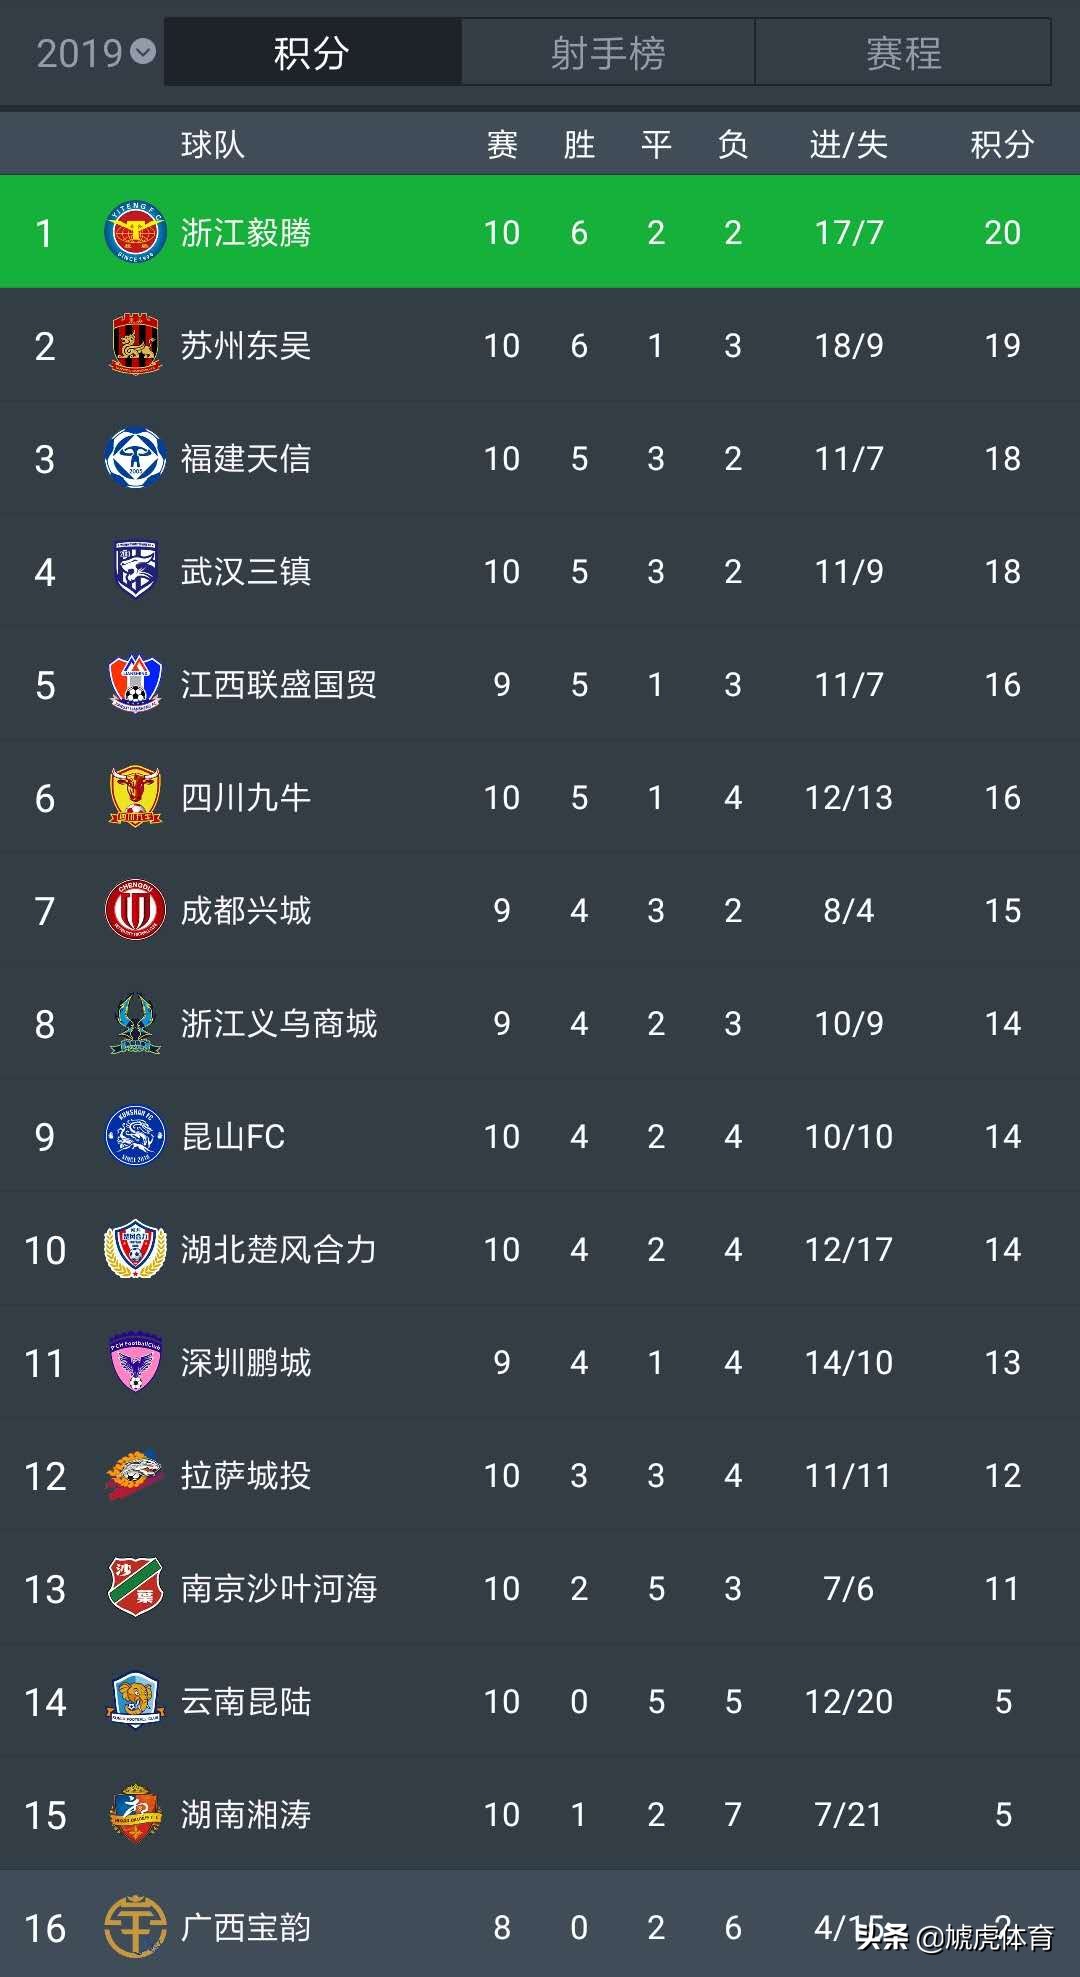Click the 进/失 column header
Screen dimensions: 1080x1977
tap(848, 145)
